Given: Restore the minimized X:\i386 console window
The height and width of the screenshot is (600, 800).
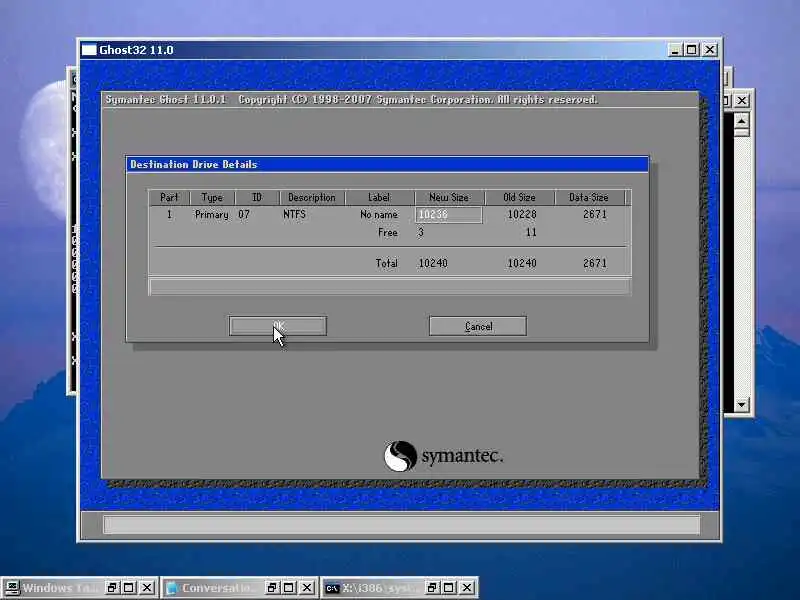Looking at the screenshot, I should [x=432, y=587].
